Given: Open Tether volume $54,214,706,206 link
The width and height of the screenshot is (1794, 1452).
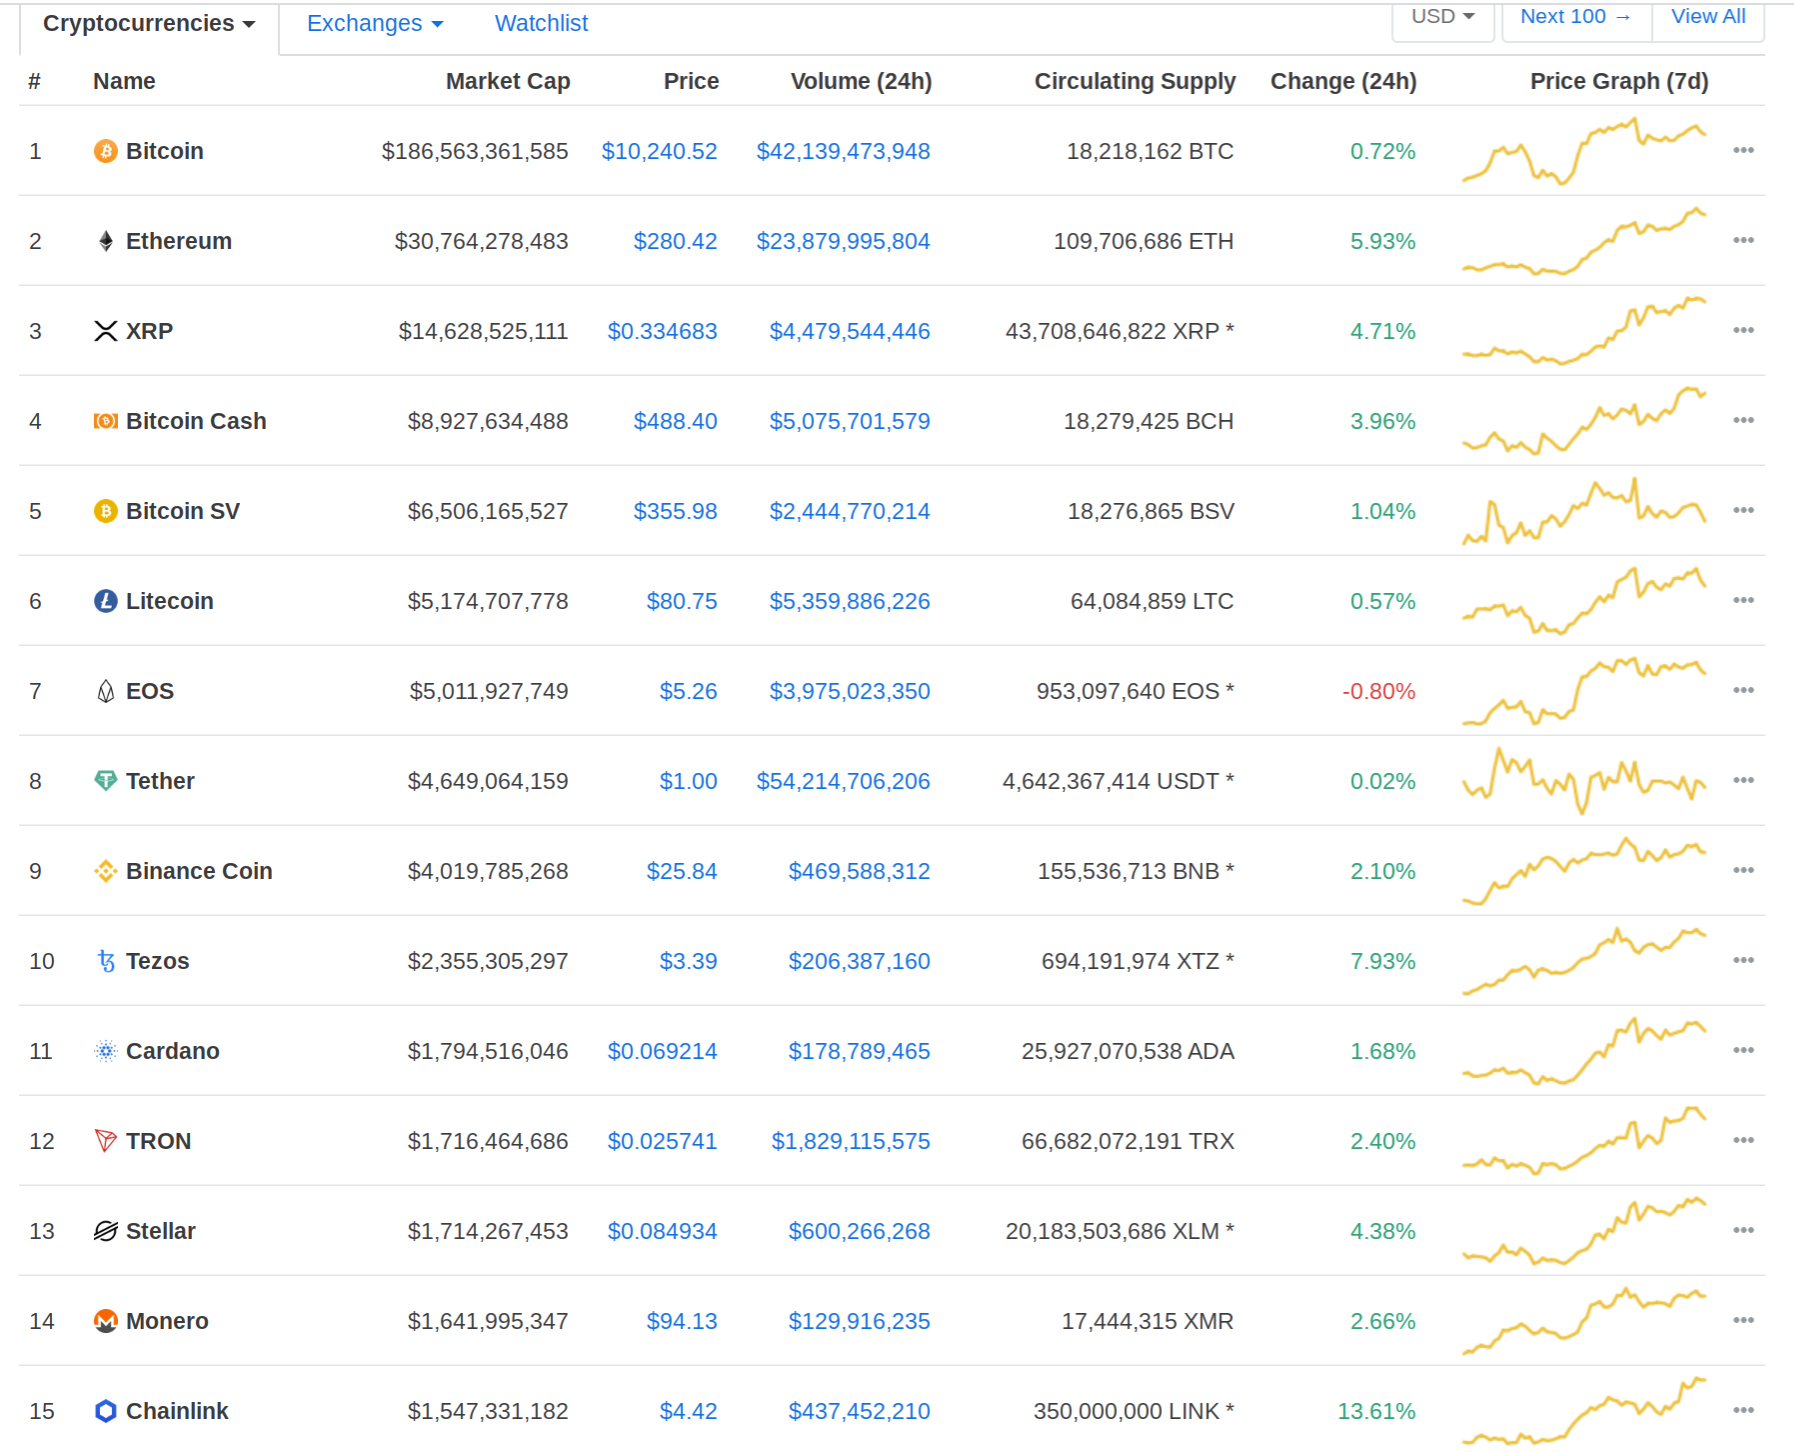Looking at the screenshot, I should [x=843, y=781].
